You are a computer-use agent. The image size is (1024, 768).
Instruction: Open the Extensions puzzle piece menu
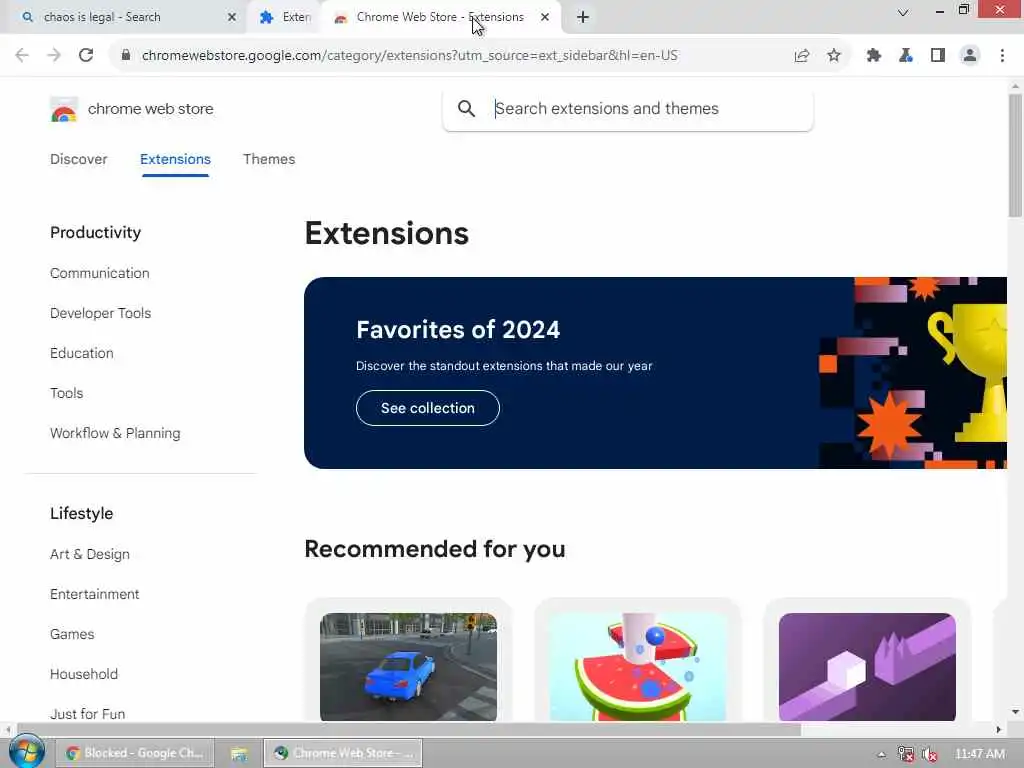pos(874,56)
